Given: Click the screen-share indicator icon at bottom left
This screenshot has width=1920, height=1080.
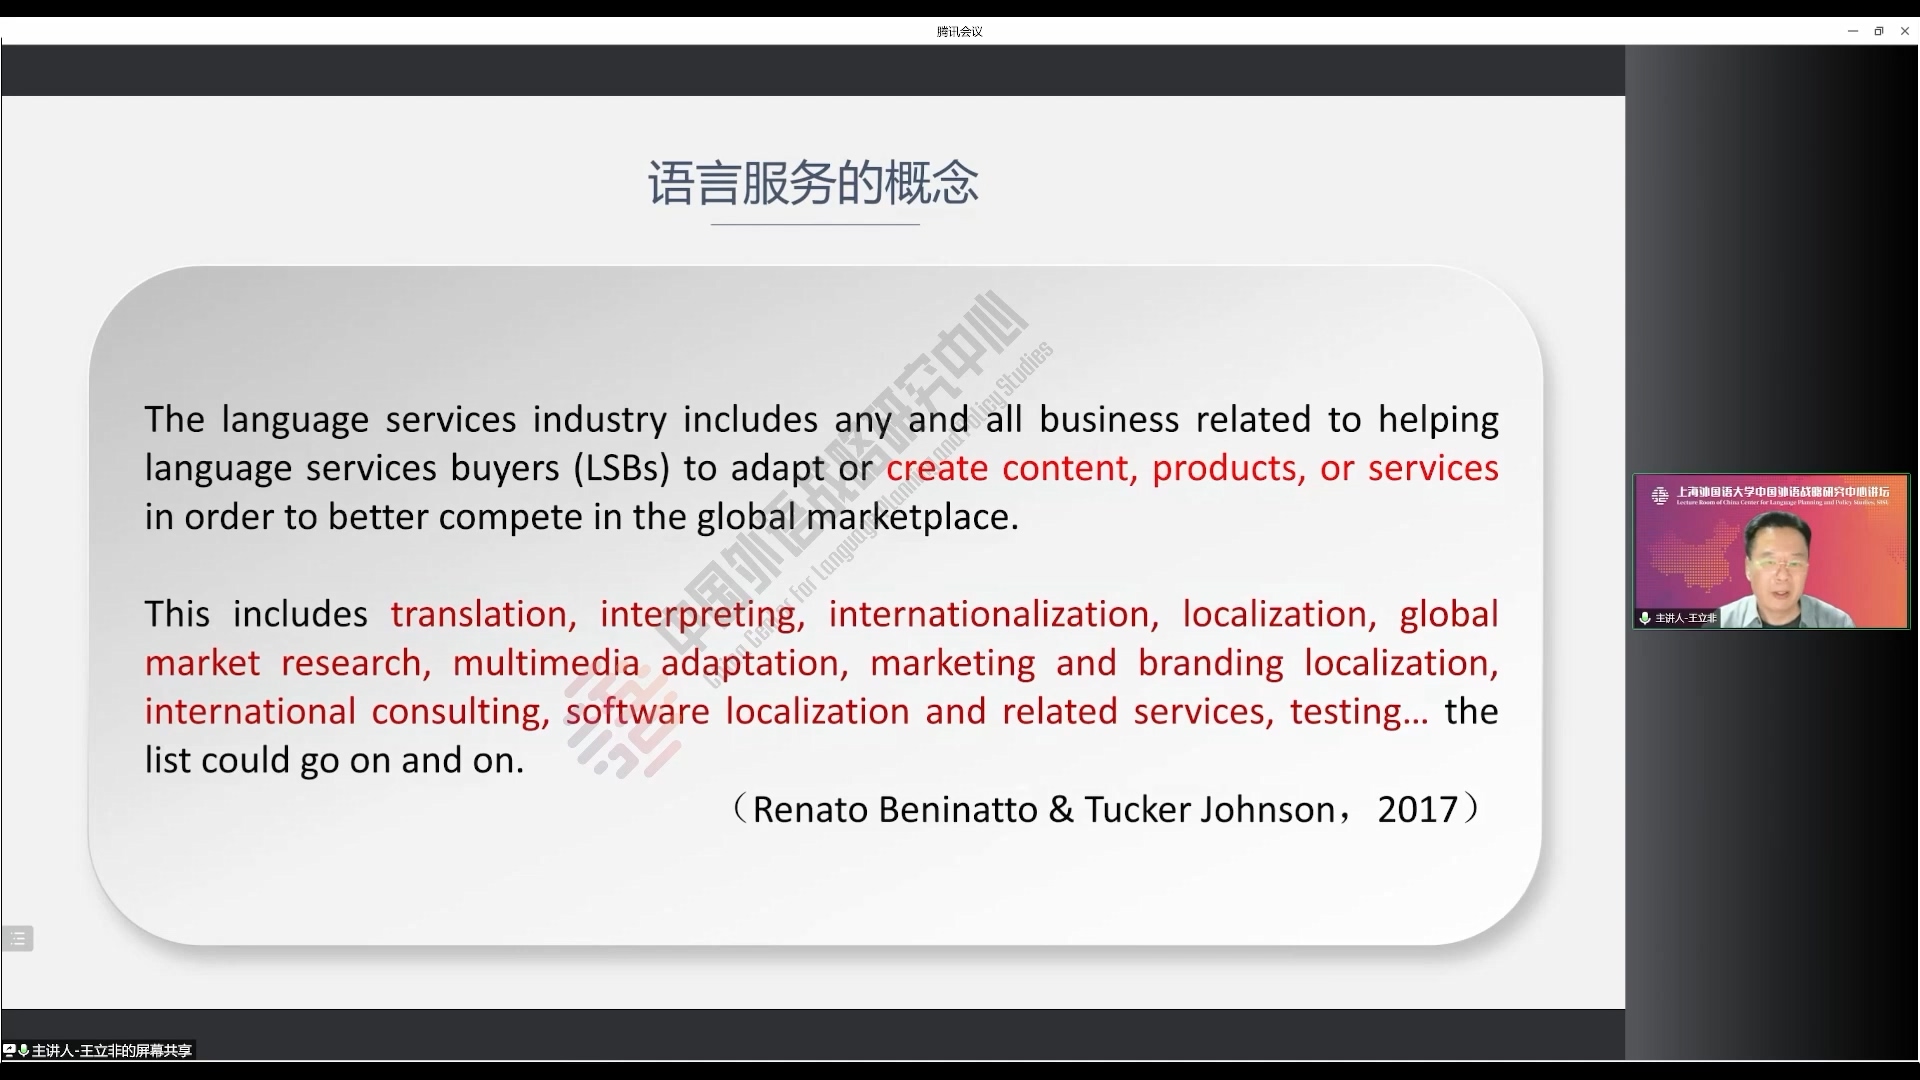Looking at the screenshot, I should coord(9,1050).
